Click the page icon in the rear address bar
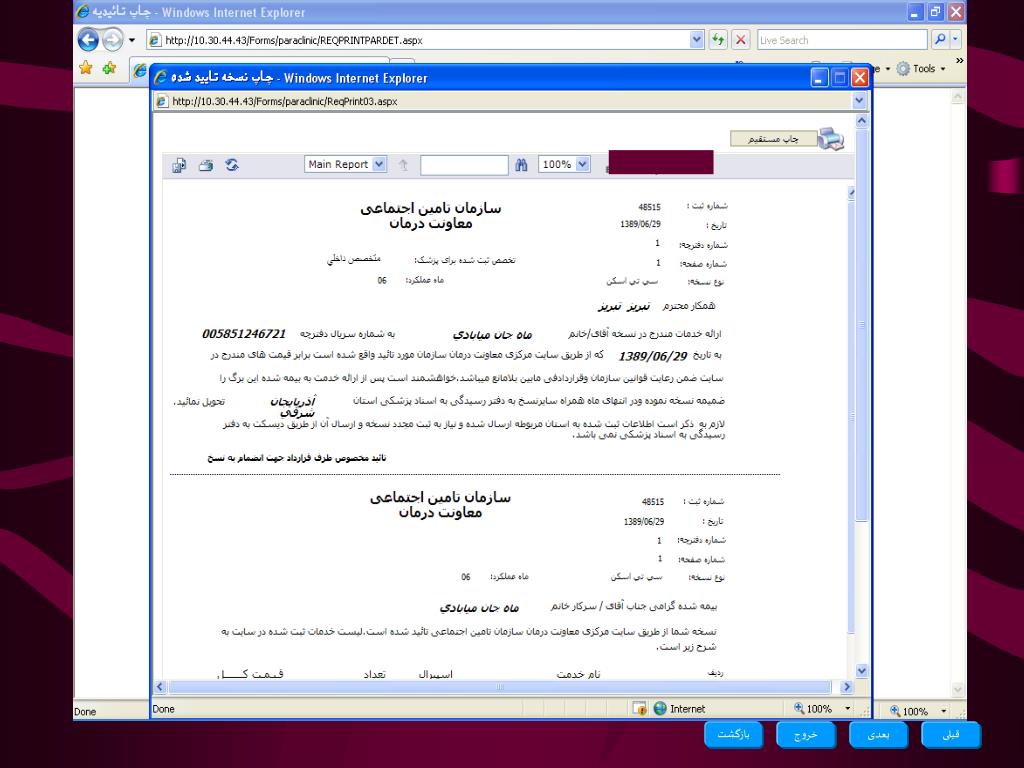1024x768 pixels. 155,40
